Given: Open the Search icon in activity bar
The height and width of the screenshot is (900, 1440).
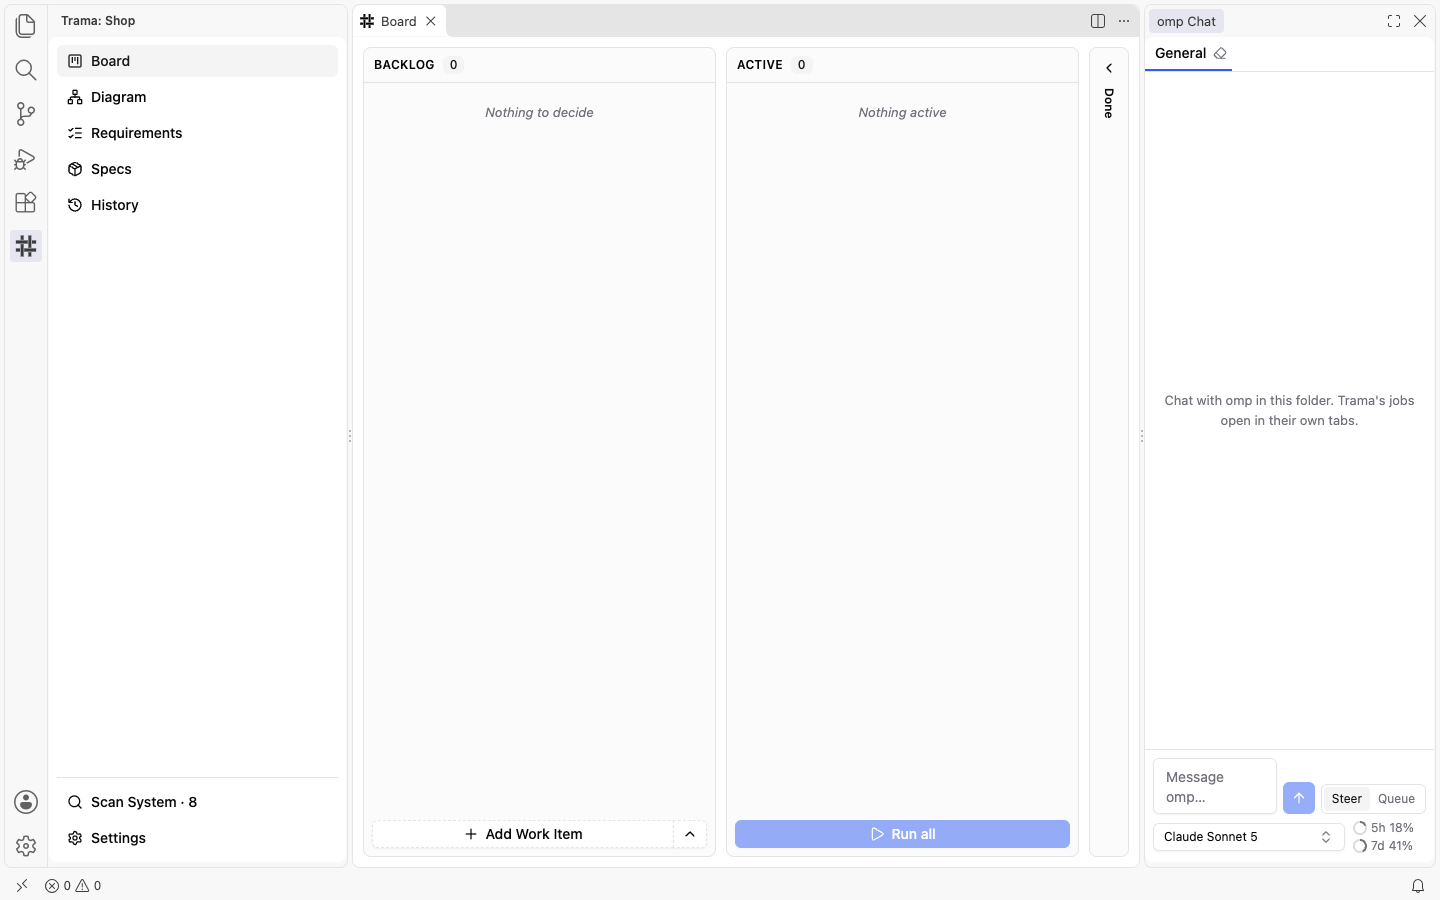Looking at the screenshot, I should tap(26, 70).
